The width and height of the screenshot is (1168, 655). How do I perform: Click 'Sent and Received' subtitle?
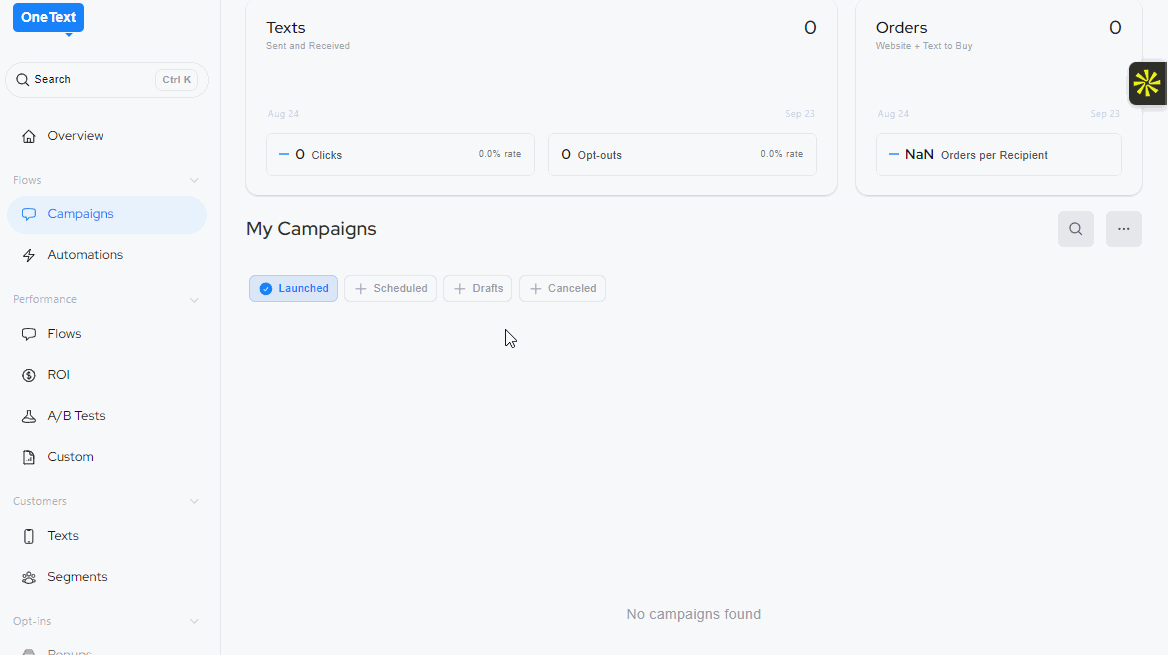click(x=308, y=46)
